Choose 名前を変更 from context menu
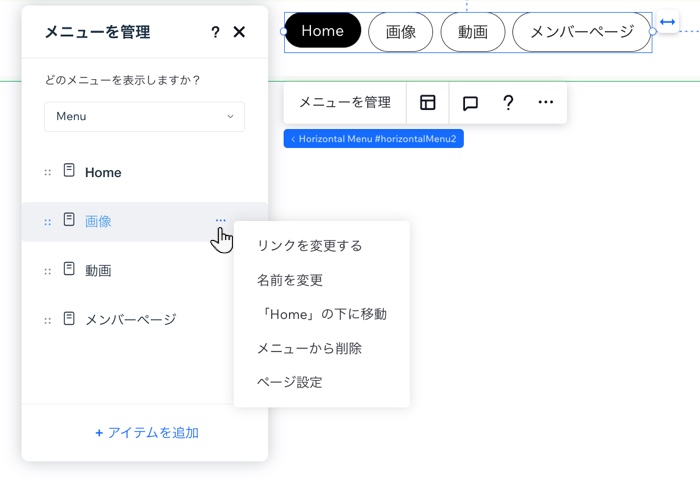This screenshot has height=480, width=700. click(x=290, y=280)
